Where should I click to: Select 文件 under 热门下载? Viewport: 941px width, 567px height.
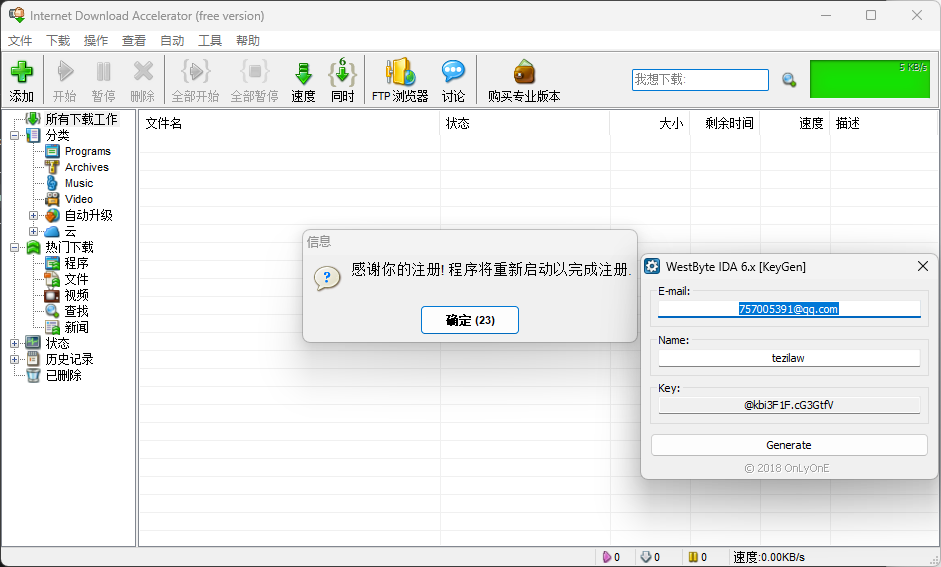(x=77, y=280)
